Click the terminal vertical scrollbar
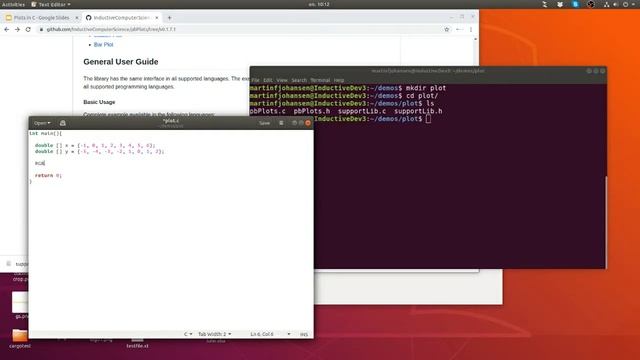 point(606,222)
